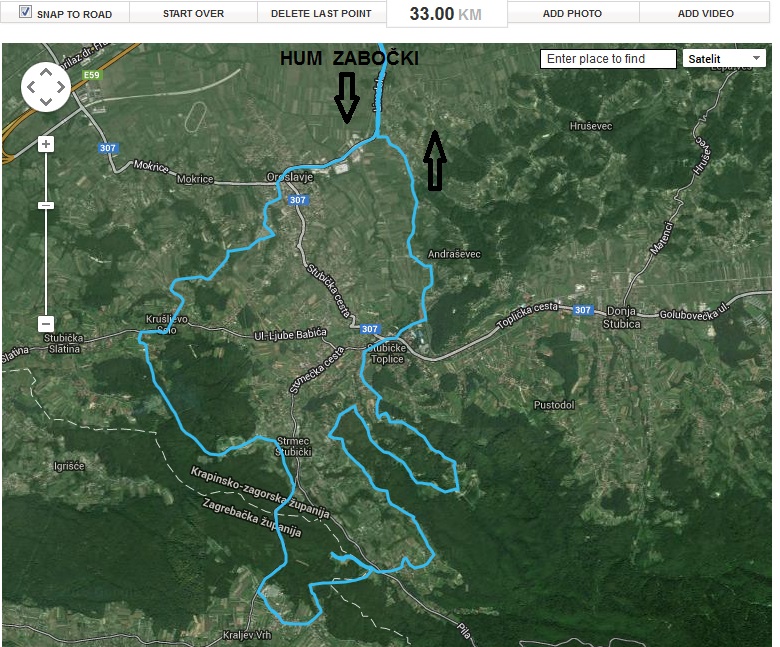Pan the map up with the arrow control
This screenshot has width=780, height=647.
(45, 72)
